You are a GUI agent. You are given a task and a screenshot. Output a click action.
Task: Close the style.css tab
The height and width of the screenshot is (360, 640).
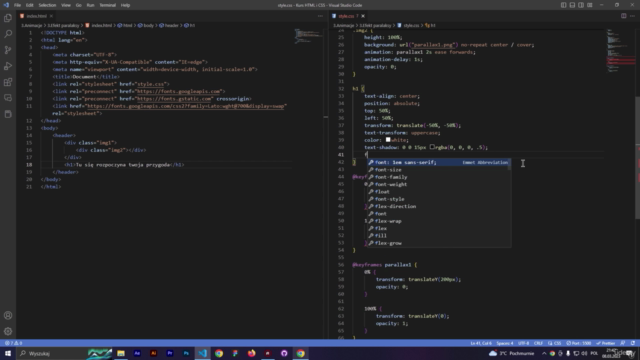363,16
